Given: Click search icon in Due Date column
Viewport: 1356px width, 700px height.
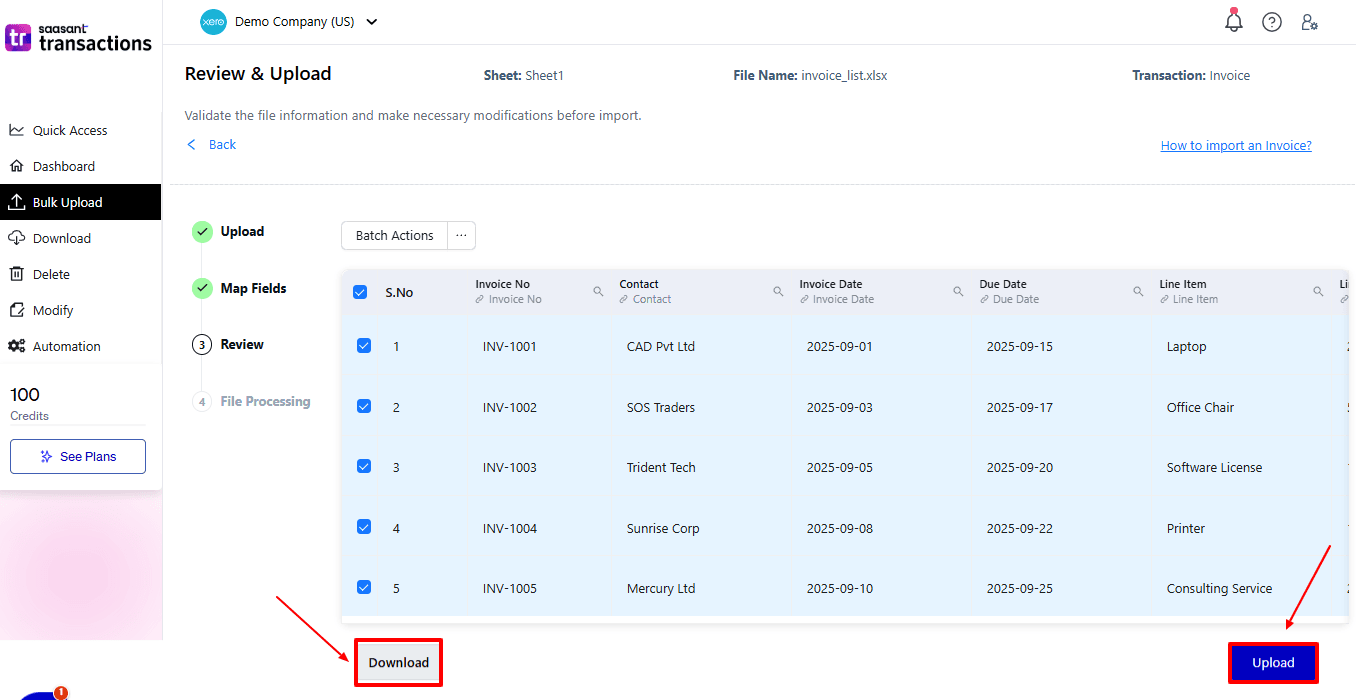Looking at the screenshot, I should pos(1138,292).
